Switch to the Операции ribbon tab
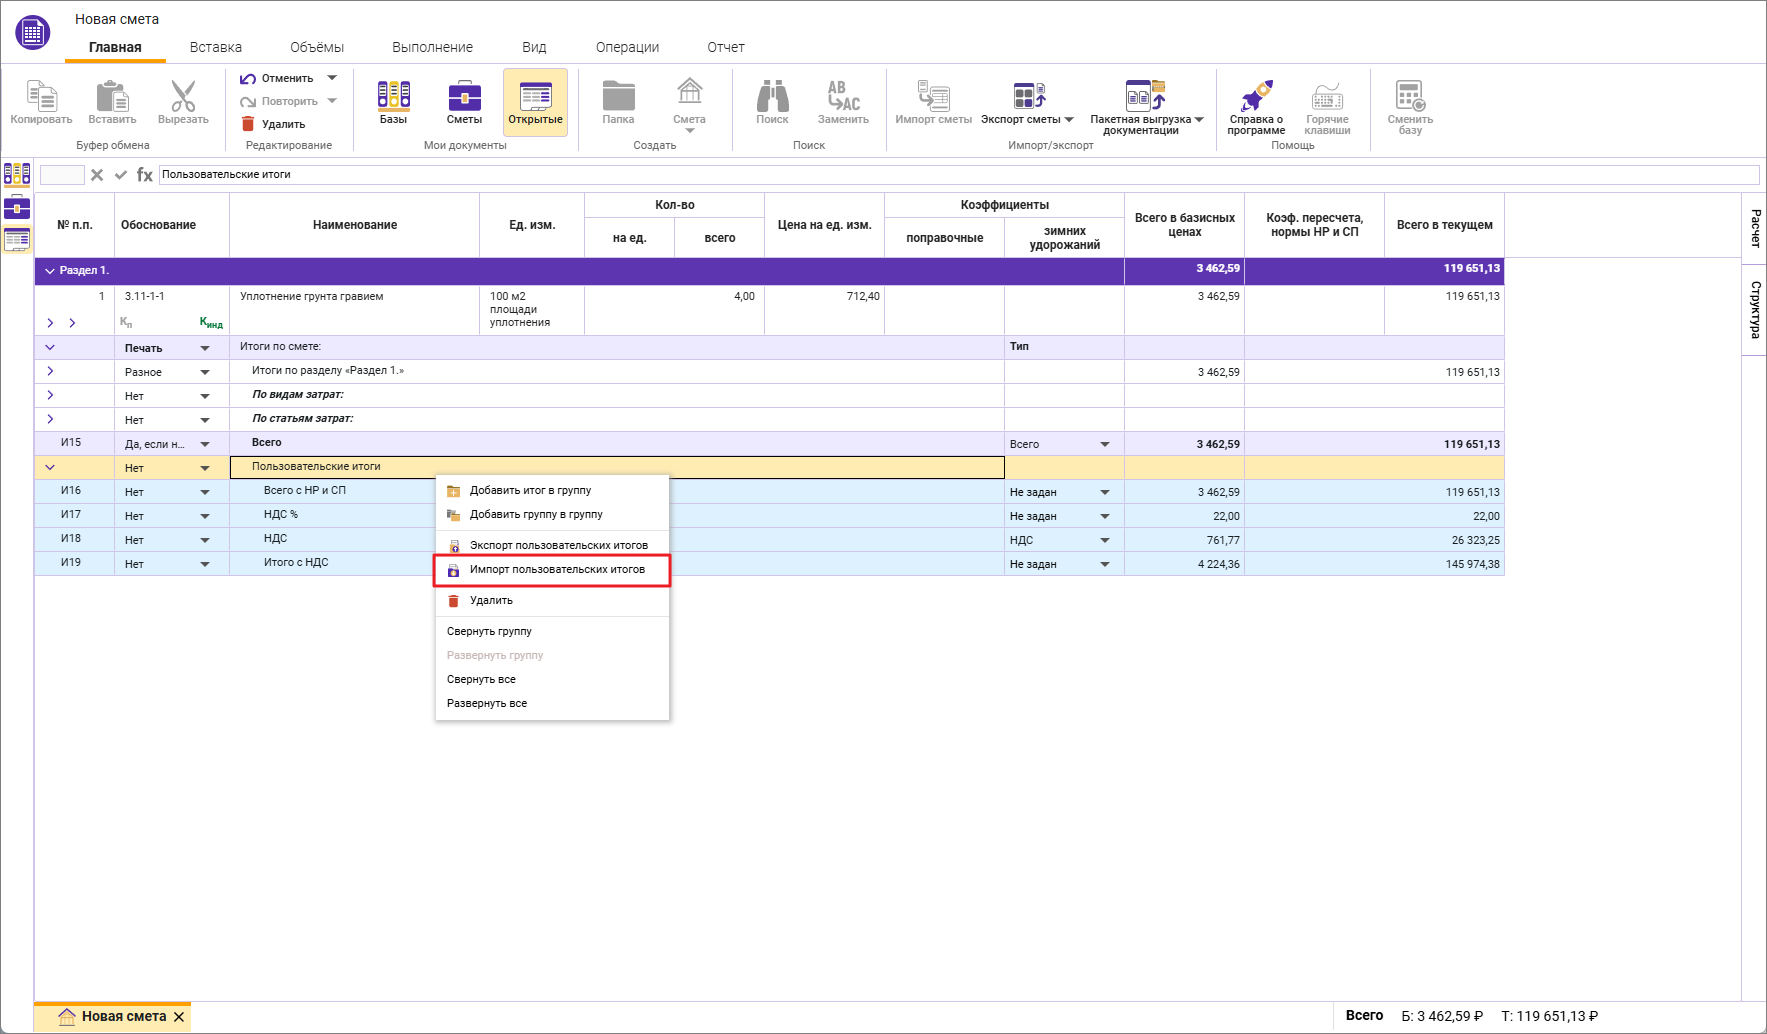 tap(627, 47)
